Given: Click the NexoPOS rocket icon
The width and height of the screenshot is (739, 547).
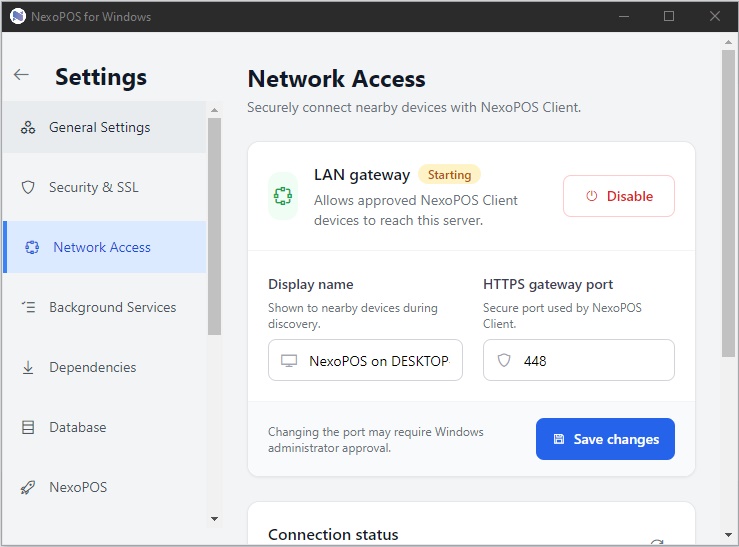Looking at the screenshot, I should pos(28,487).
